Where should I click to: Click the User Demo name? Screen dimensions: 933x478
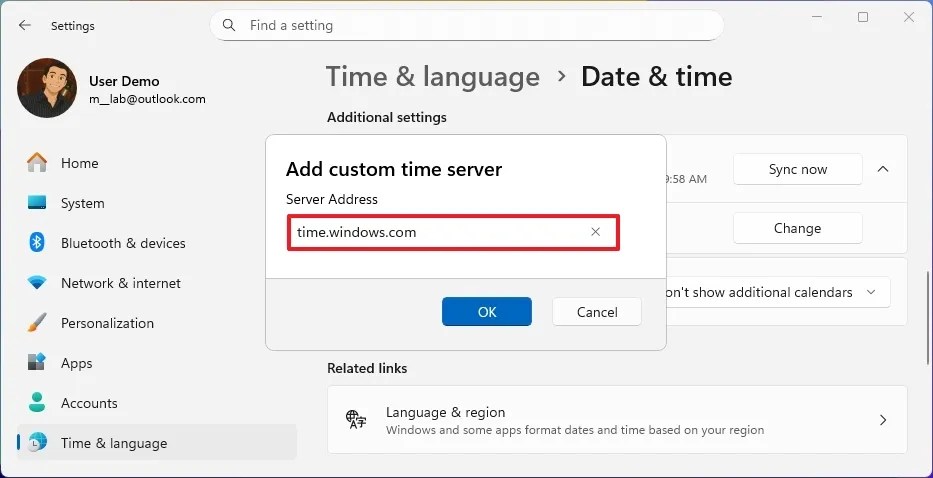click(x=124, y=81)
